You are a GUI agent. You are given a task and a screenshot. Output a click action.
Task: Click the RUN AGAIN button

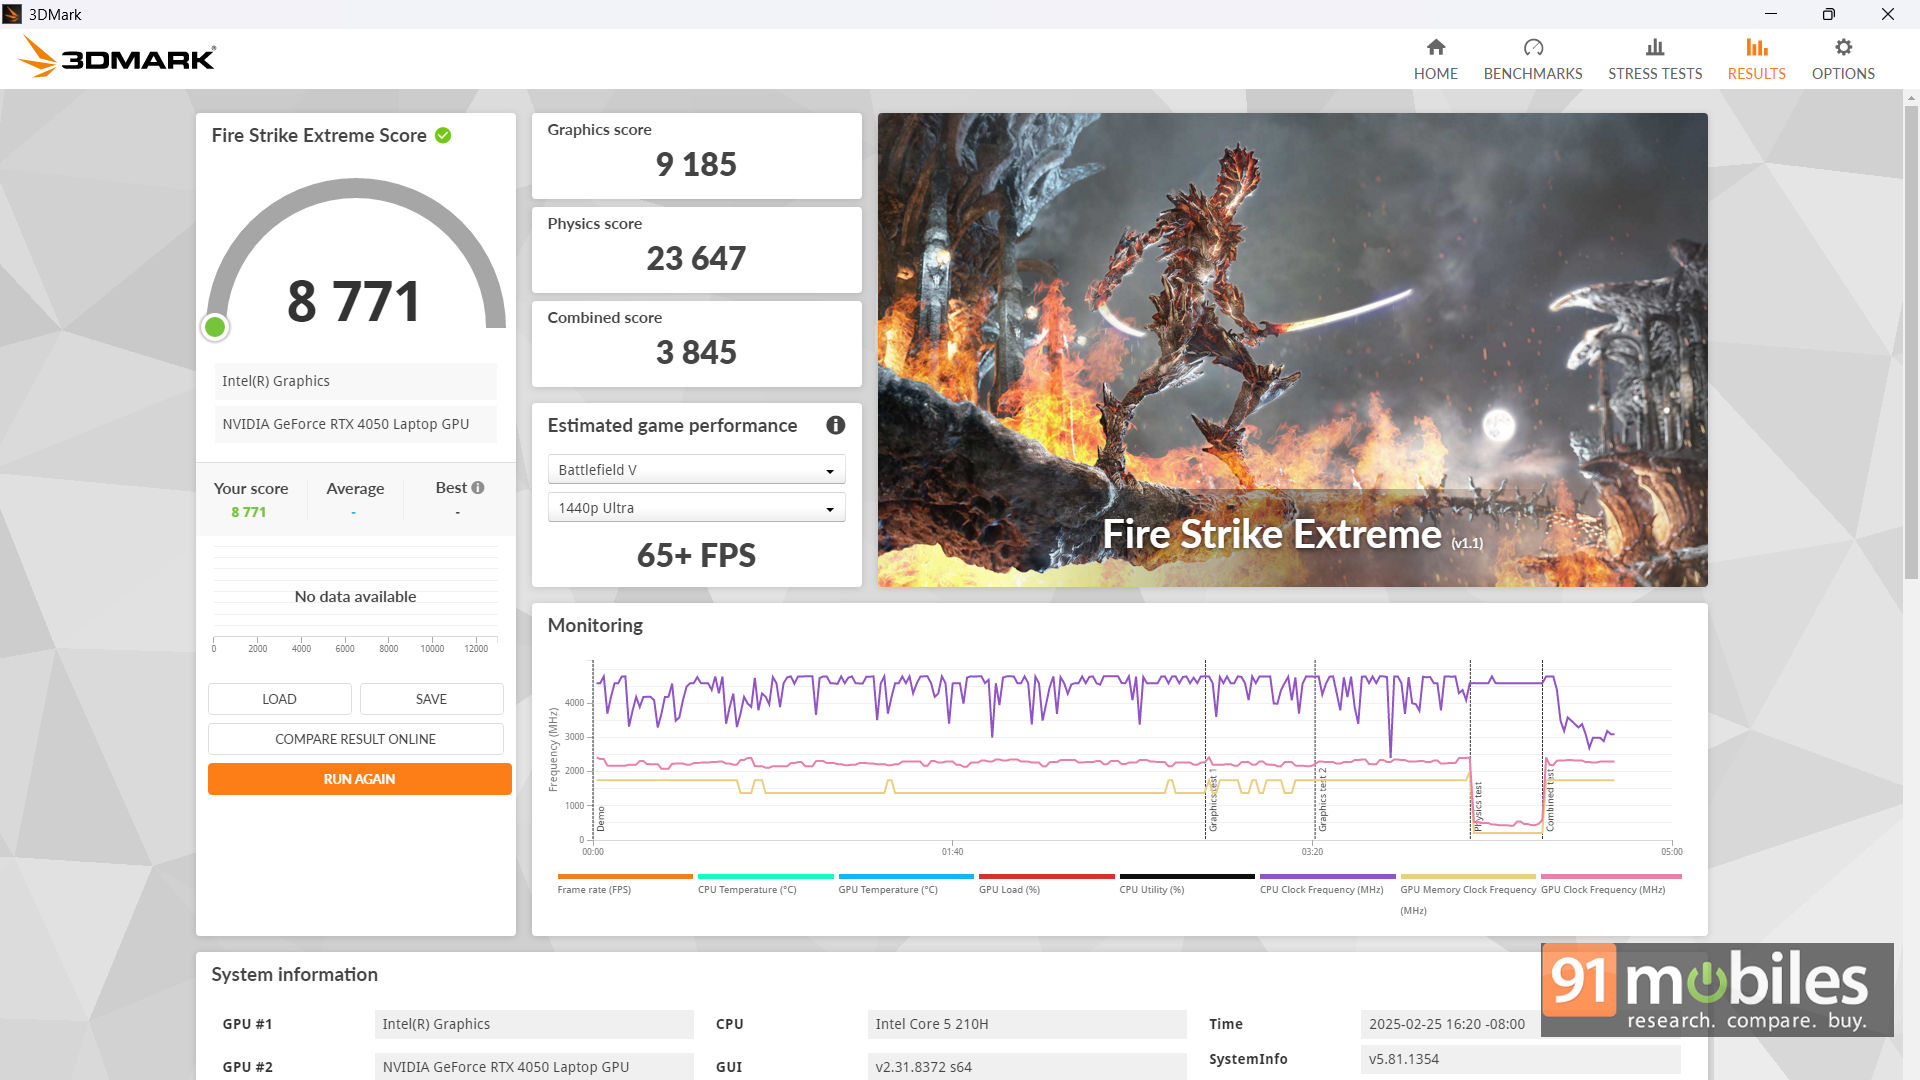[359, 779]
